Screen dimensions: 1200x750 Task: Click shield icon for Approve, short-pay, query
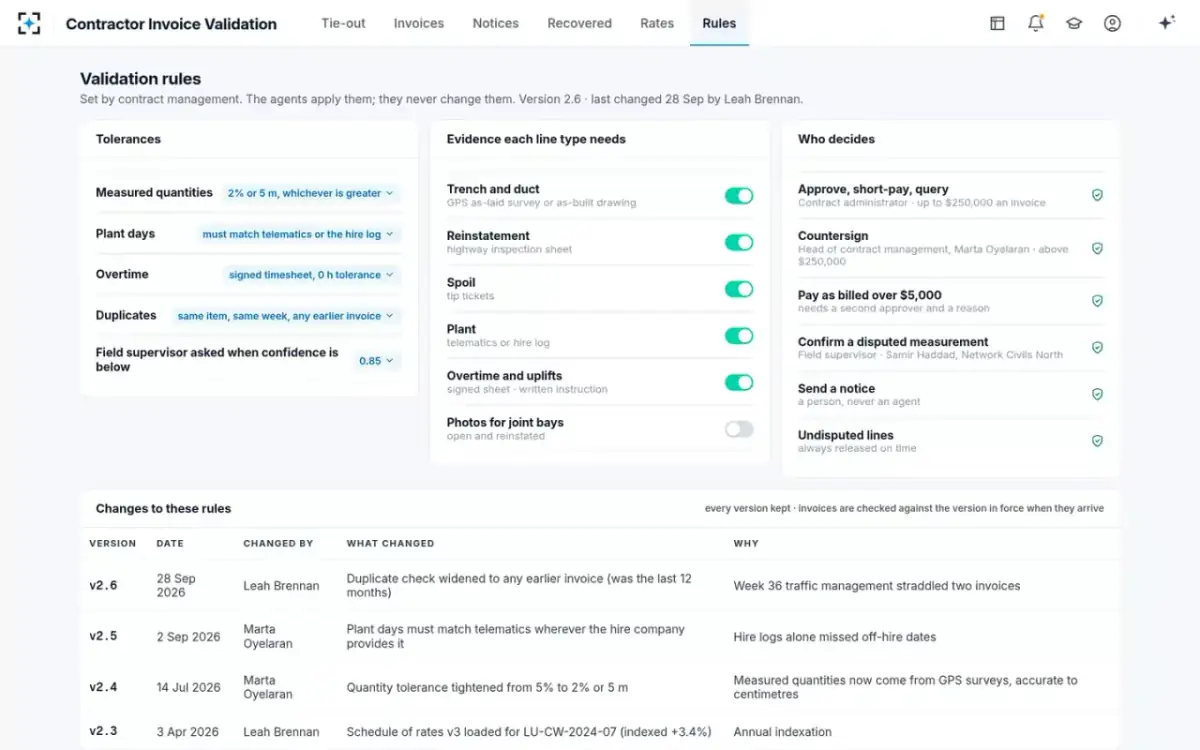[1097, 195]
